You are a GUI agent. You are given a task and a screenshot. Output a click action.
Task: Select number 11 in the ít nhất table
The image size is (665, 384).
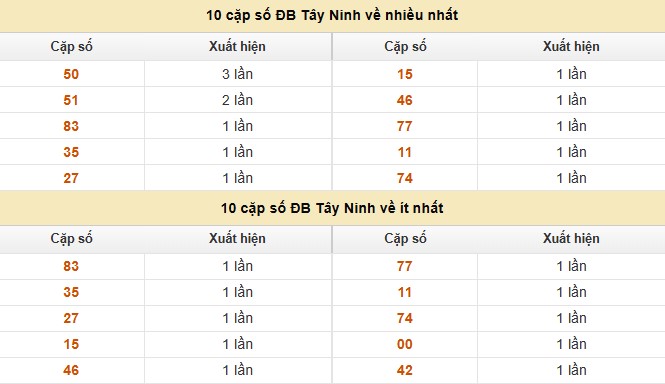405,292
